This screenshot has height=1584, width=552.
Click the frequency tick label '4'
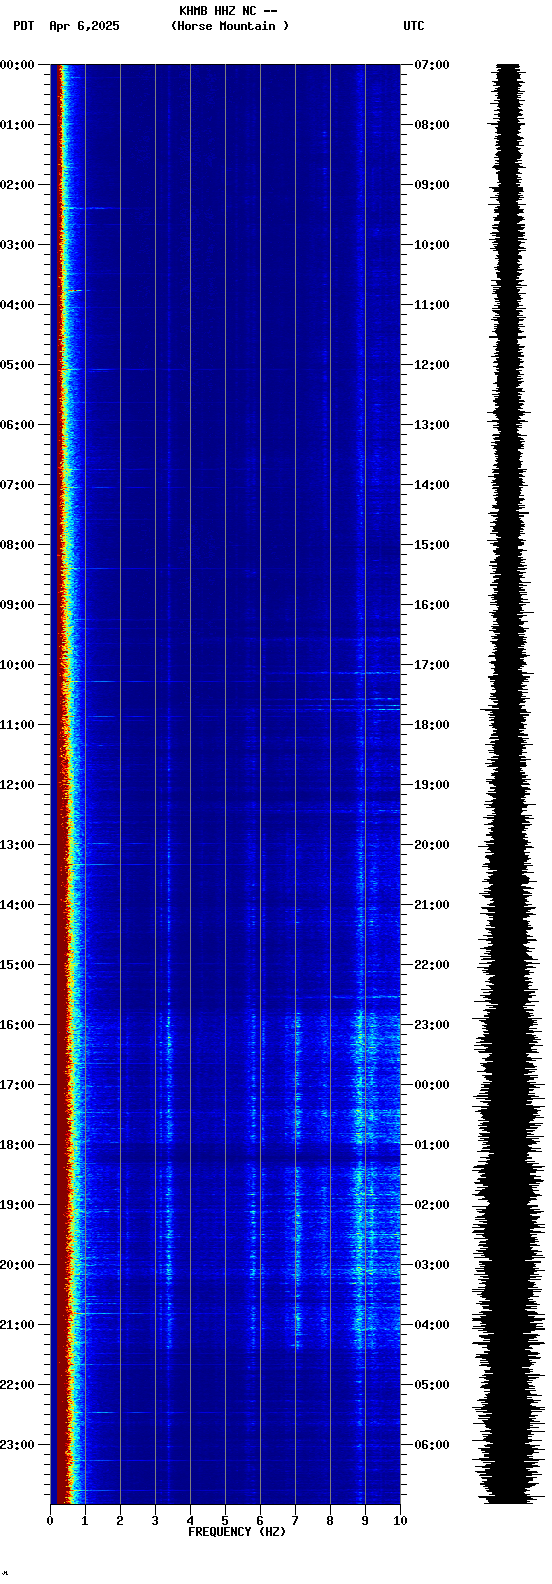pyautogui.click(x=190, y=1521)
